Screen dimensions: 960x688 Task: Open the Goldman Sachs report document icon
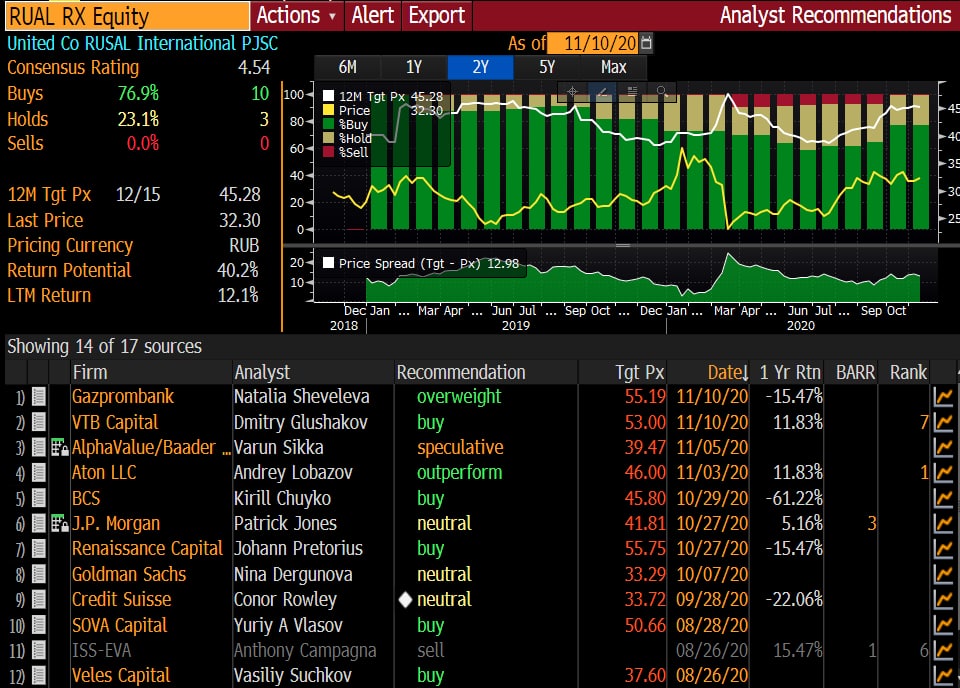(39, 574)
